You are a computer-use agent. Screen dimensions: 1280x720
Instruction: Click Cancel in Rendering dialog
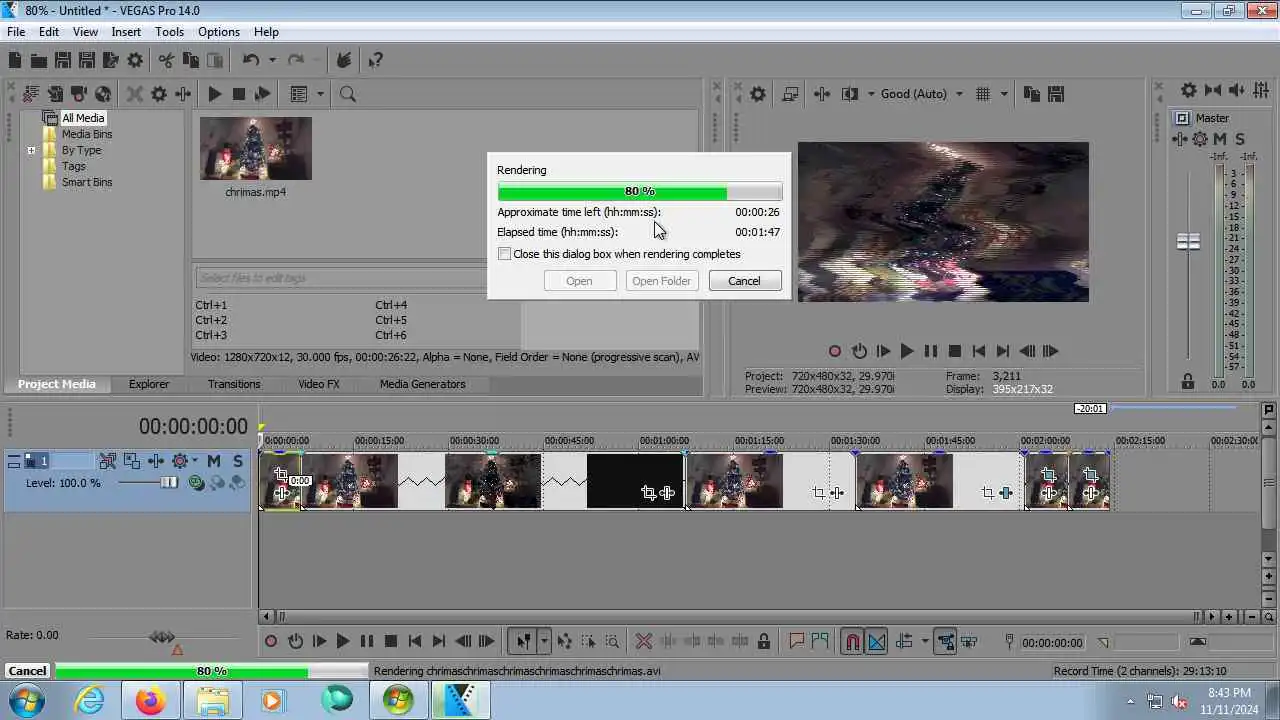(x=744, y=281)
